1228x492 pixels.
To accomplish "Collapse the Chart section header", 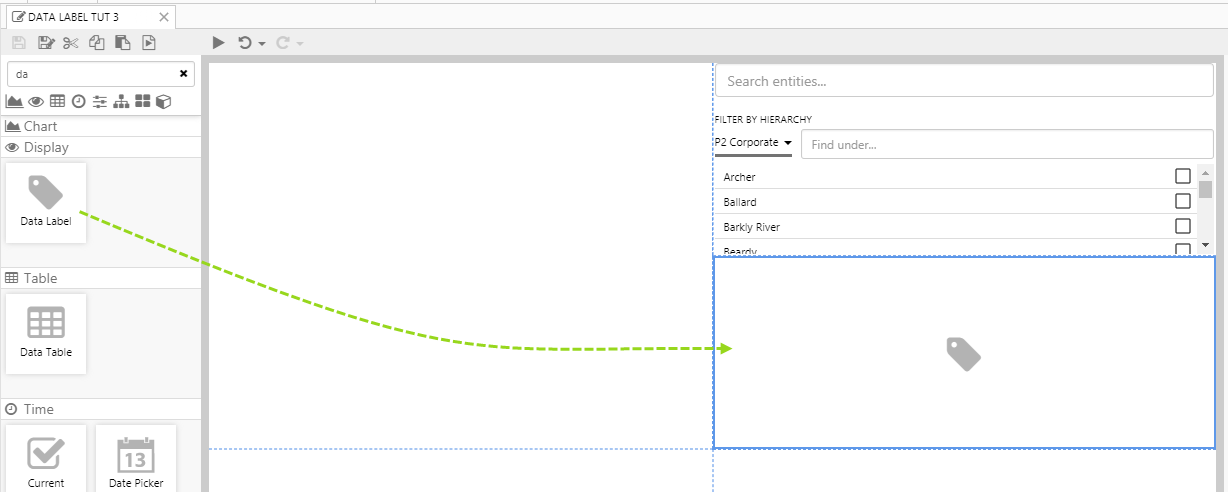I will tap(100, 126).
